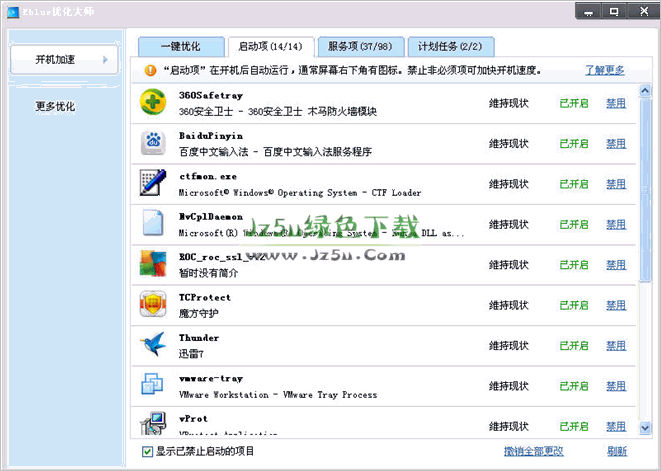Click the vertical scrollbar thumb

(645, 190)
